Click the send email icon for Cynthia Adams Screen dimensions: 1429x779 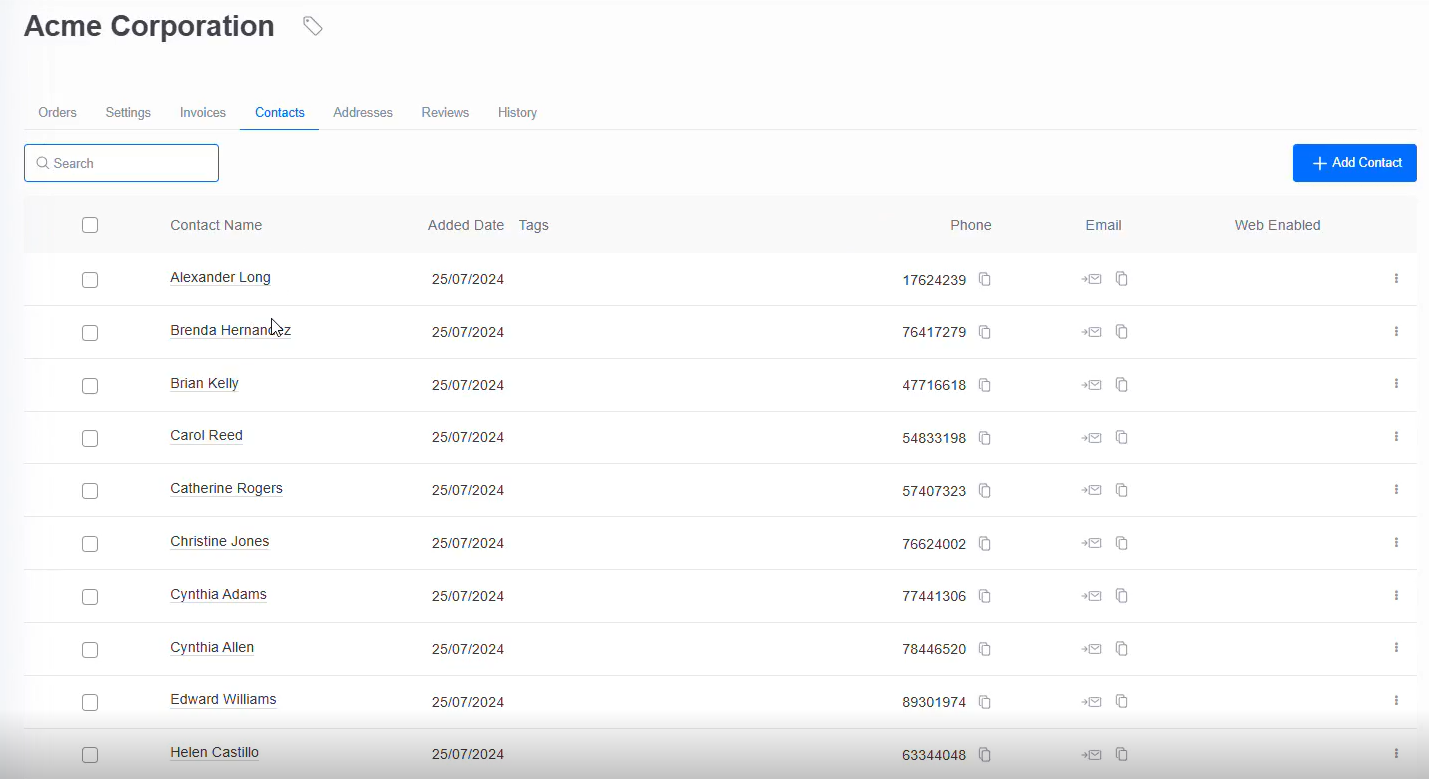[1091, 596]
